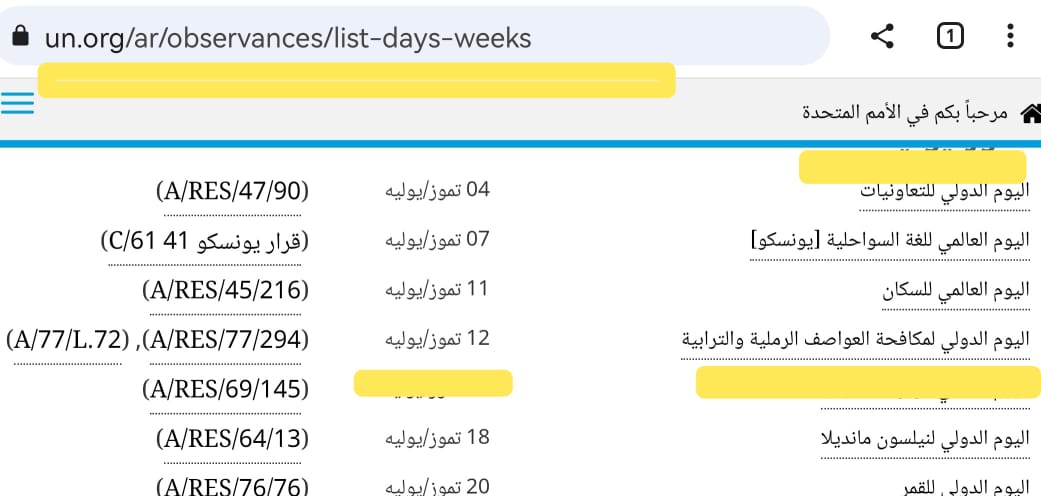Image resolution: width=1041 pixels, height=496 pixels.
Task: Open resolution A/RES/64/13 link
Action: coord(233,438)
